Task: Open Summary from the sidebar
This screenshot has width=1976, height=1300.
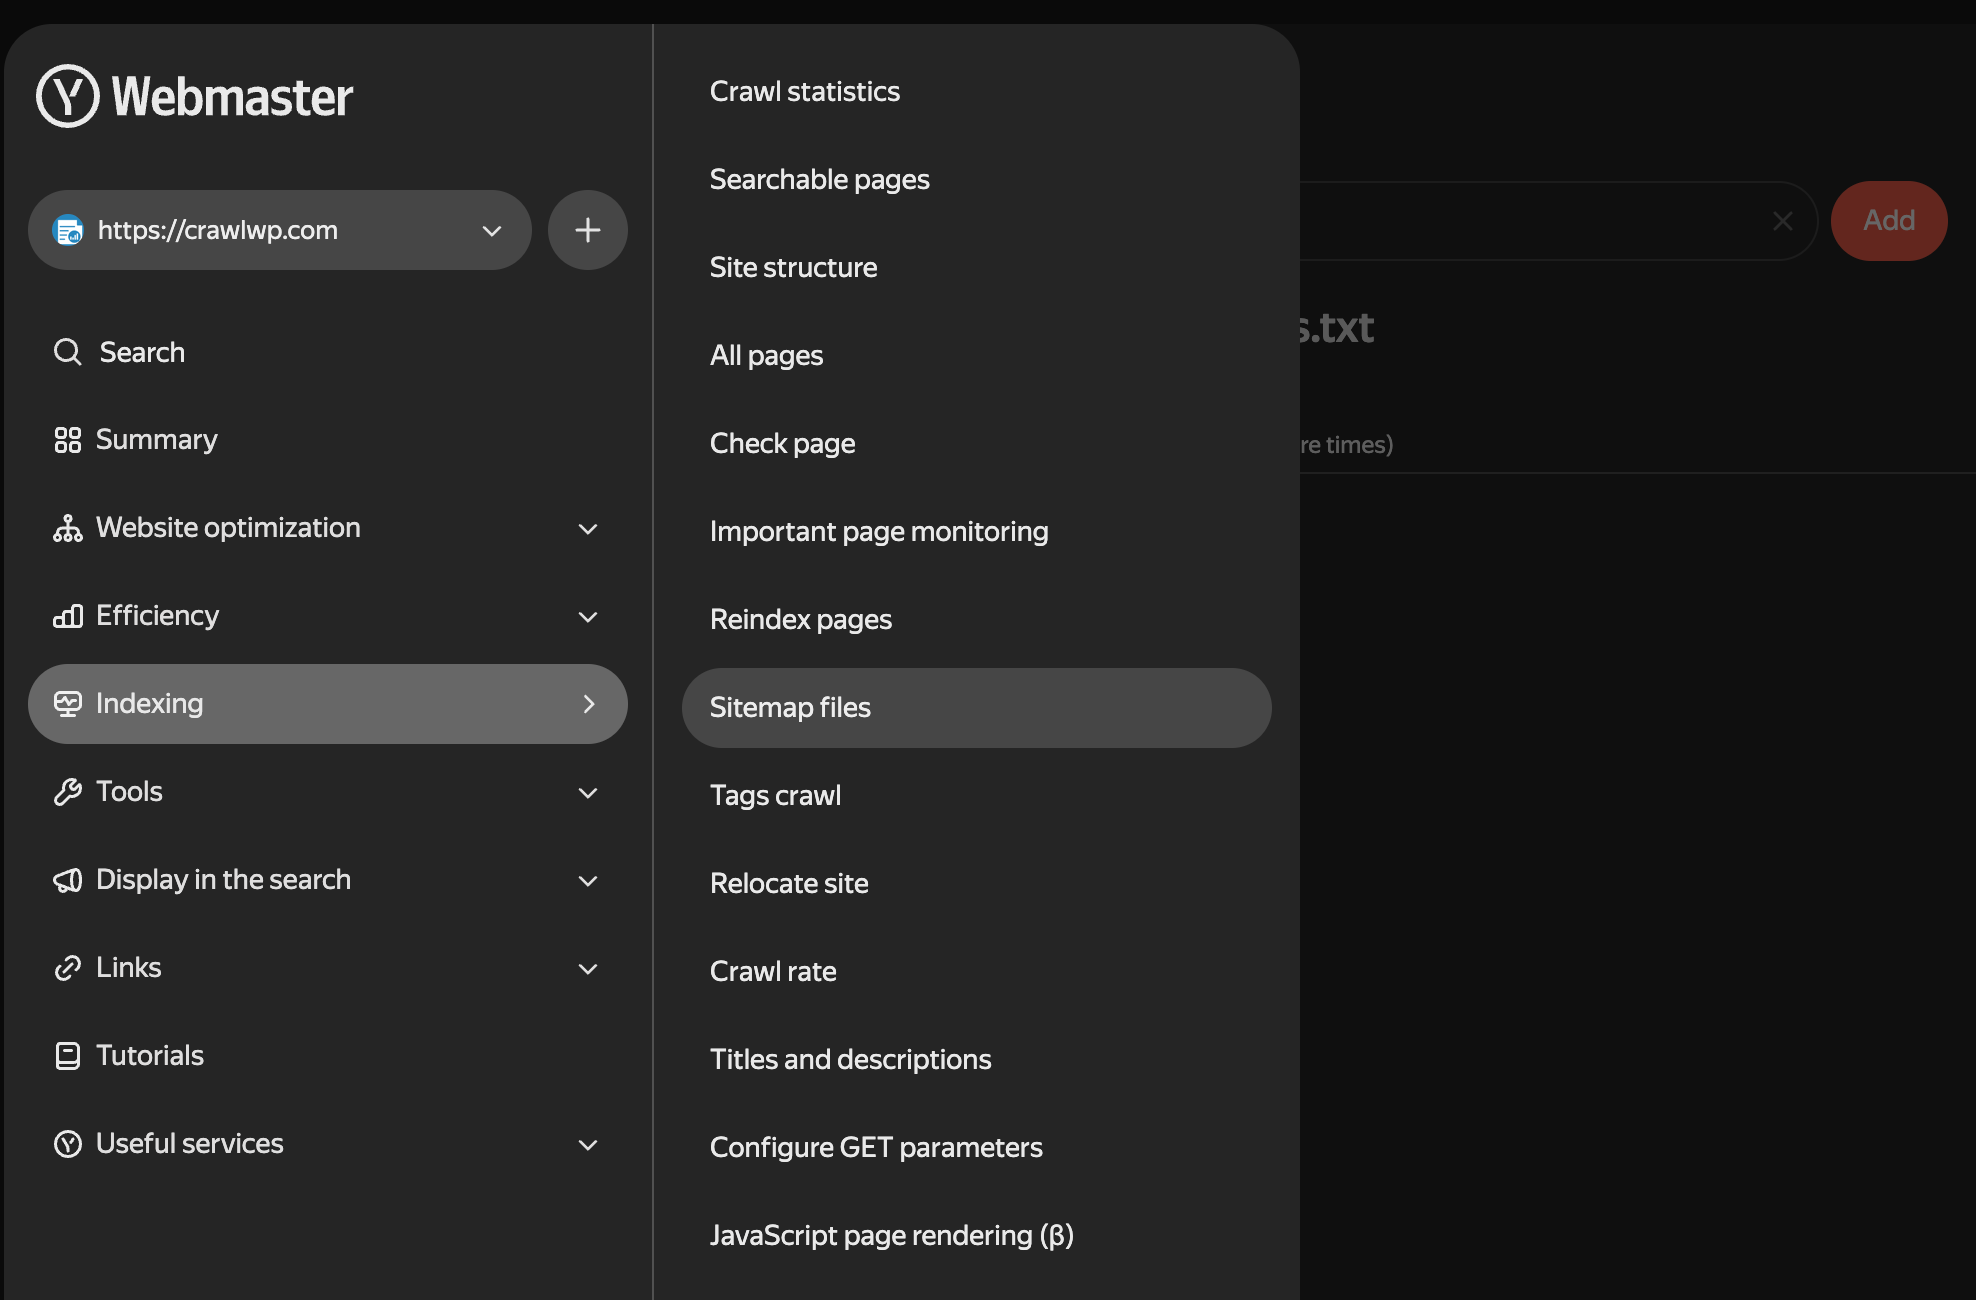Action: 157,440
